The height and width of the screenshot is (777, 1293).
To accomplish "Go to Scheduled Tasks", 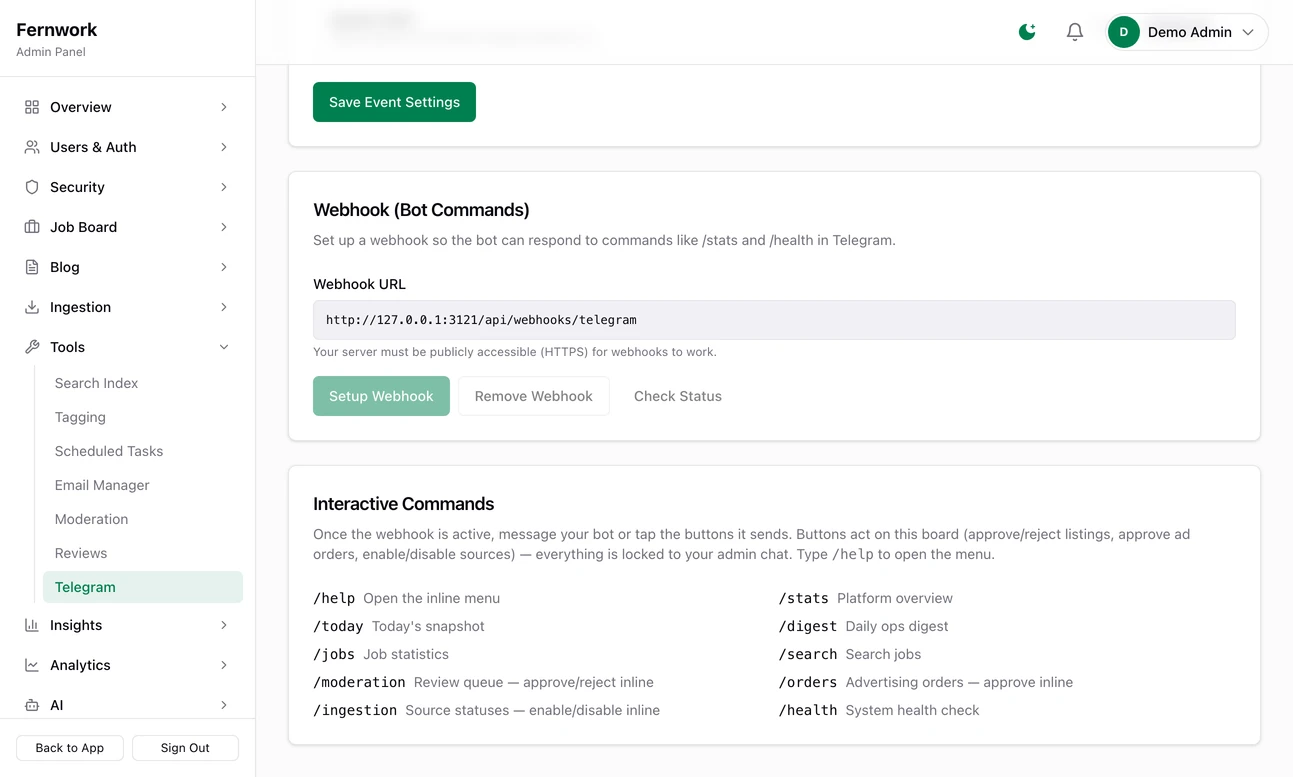I will coord(142,451).
